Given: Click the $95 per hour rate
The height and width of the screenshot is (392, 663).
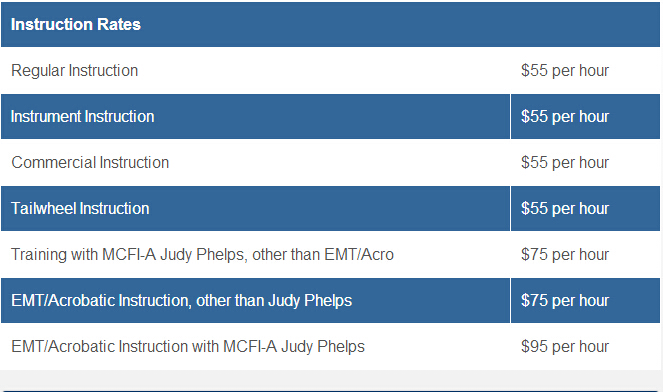Looking at the screenshot, I should tap(565, 347).
